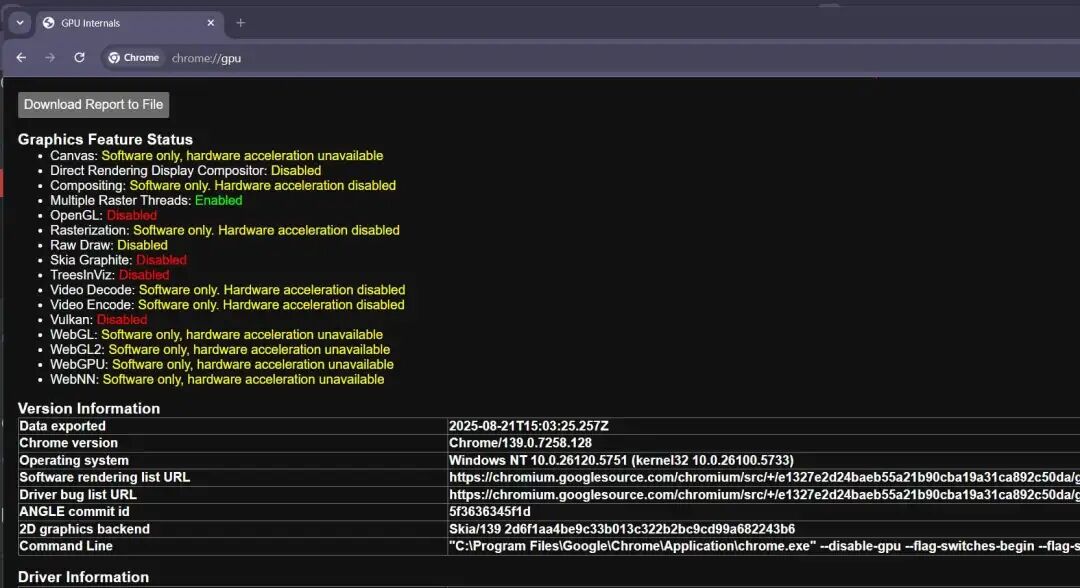Click the chrome://gpu address bar
The image size is (1080, 588).
[x=207, y=59]
